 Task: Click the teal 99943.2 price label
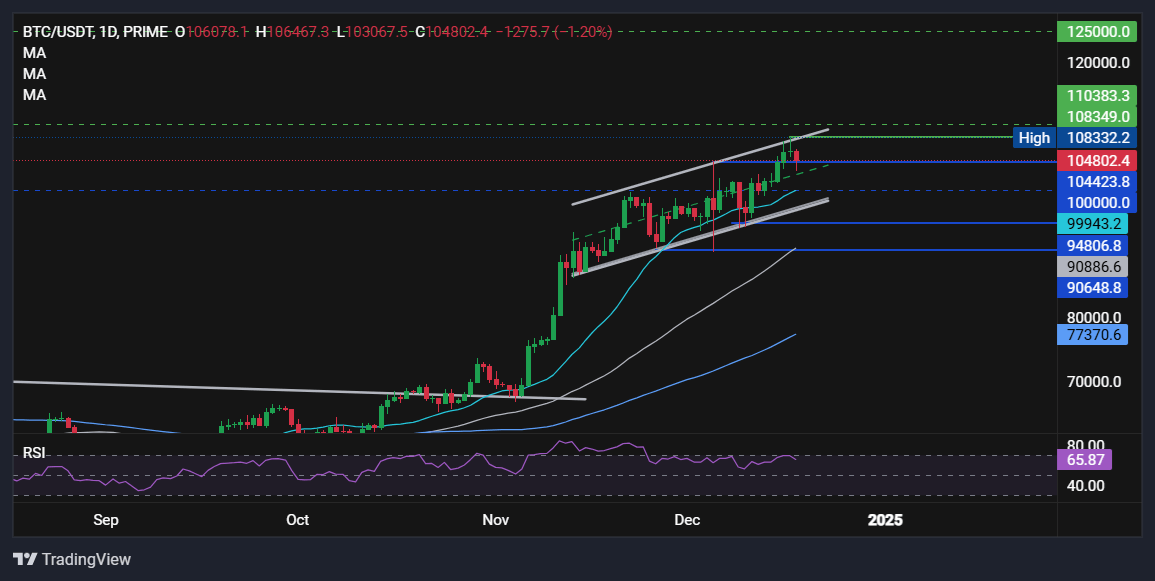(x=1093, y=224)
